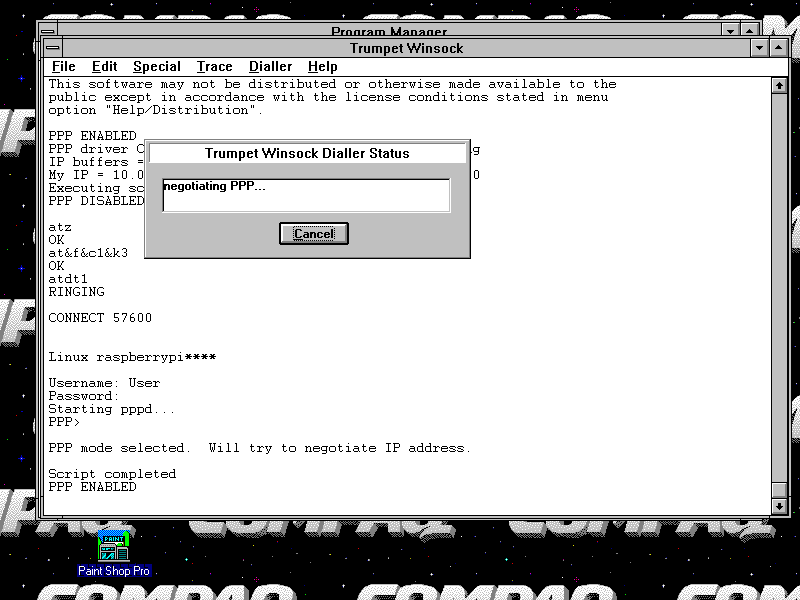Open the Help menu
800x600 pixels.
[322, 67]
